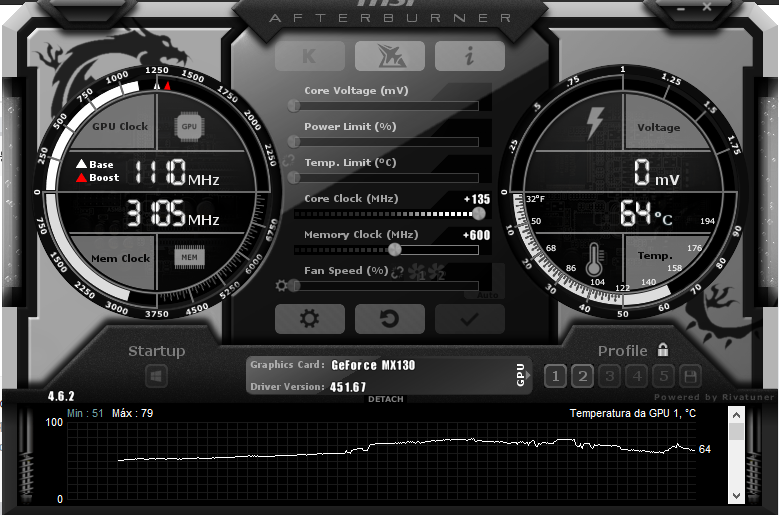Toggle the Fan Speed Auto button
This screenshot has height=515, width=779.
point(487,295)
